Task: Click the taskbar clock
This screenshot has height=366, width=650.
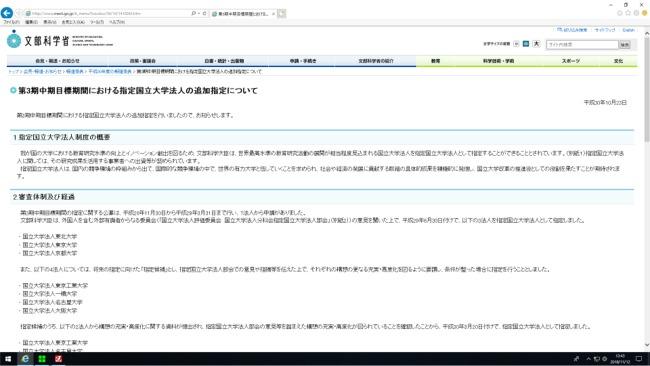Action: click(x=620, y=359)
